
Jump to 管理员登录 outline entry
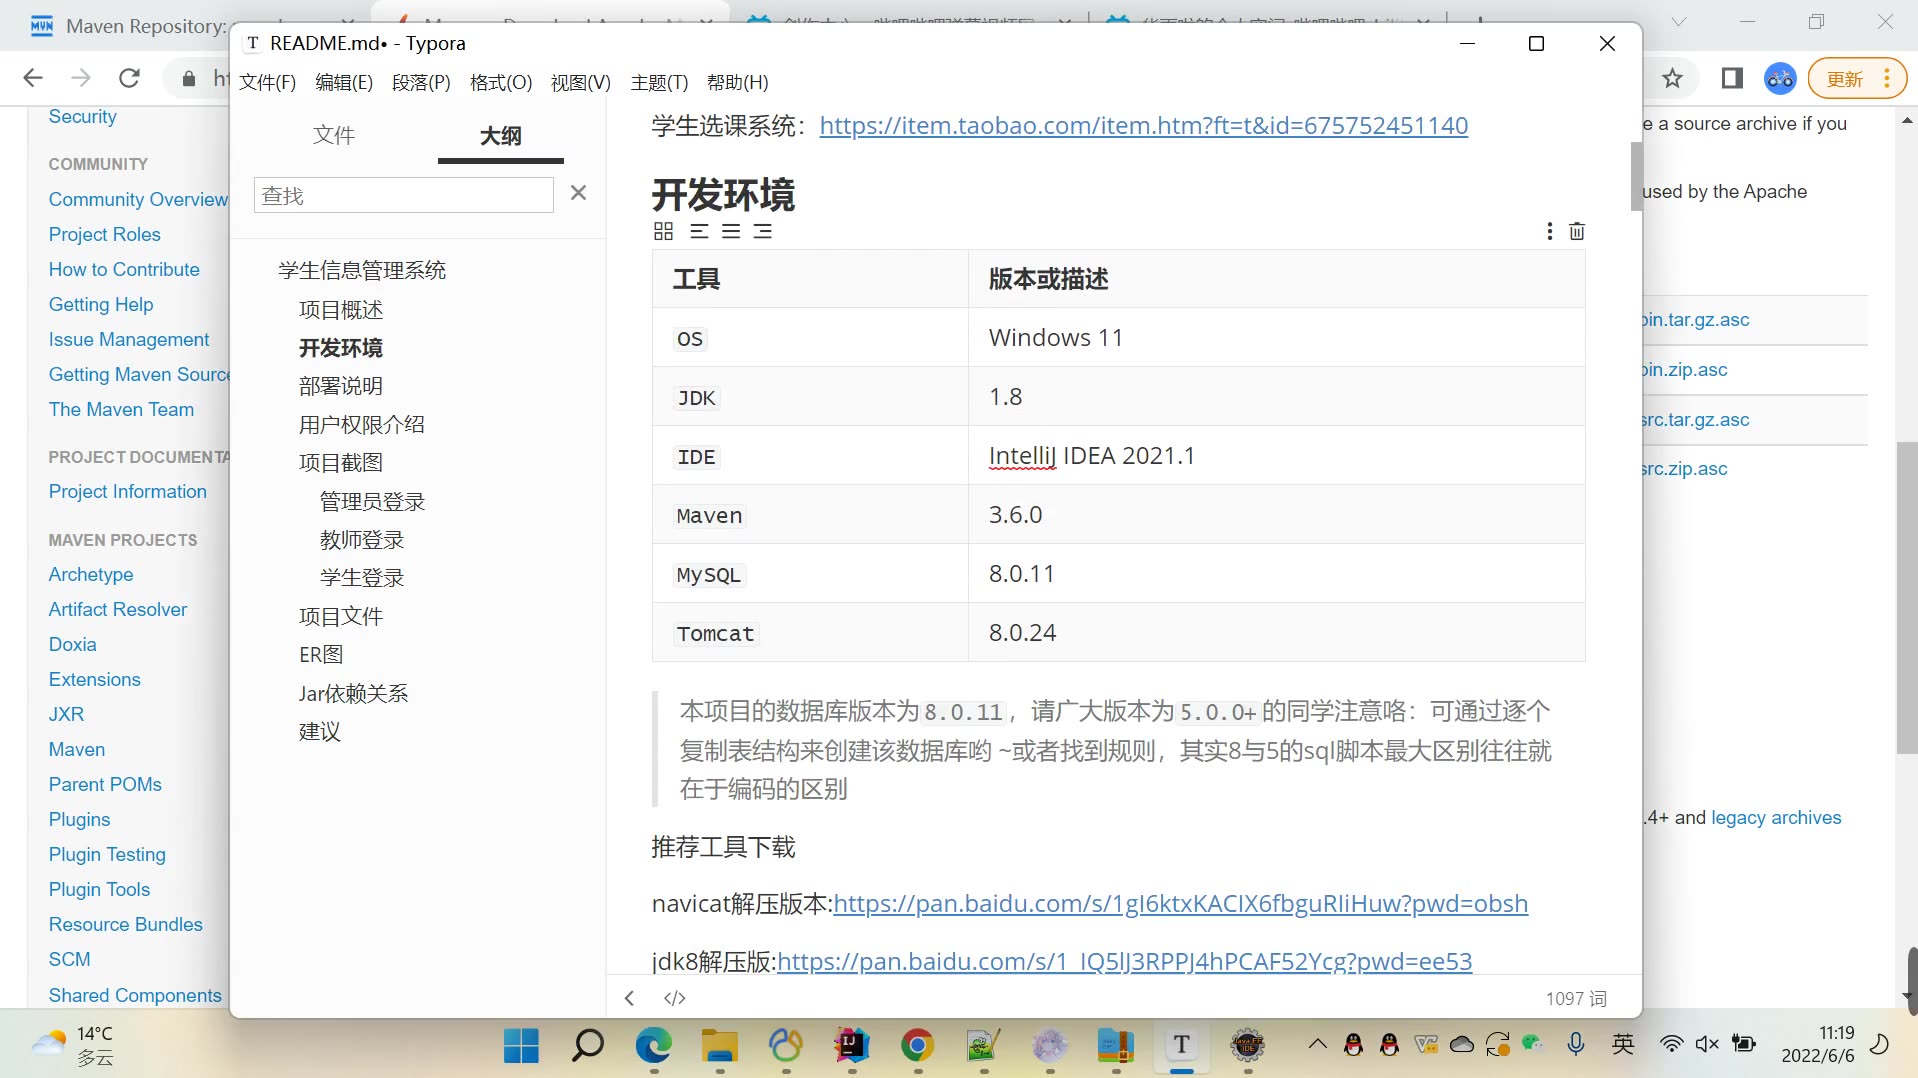[373, 502]
